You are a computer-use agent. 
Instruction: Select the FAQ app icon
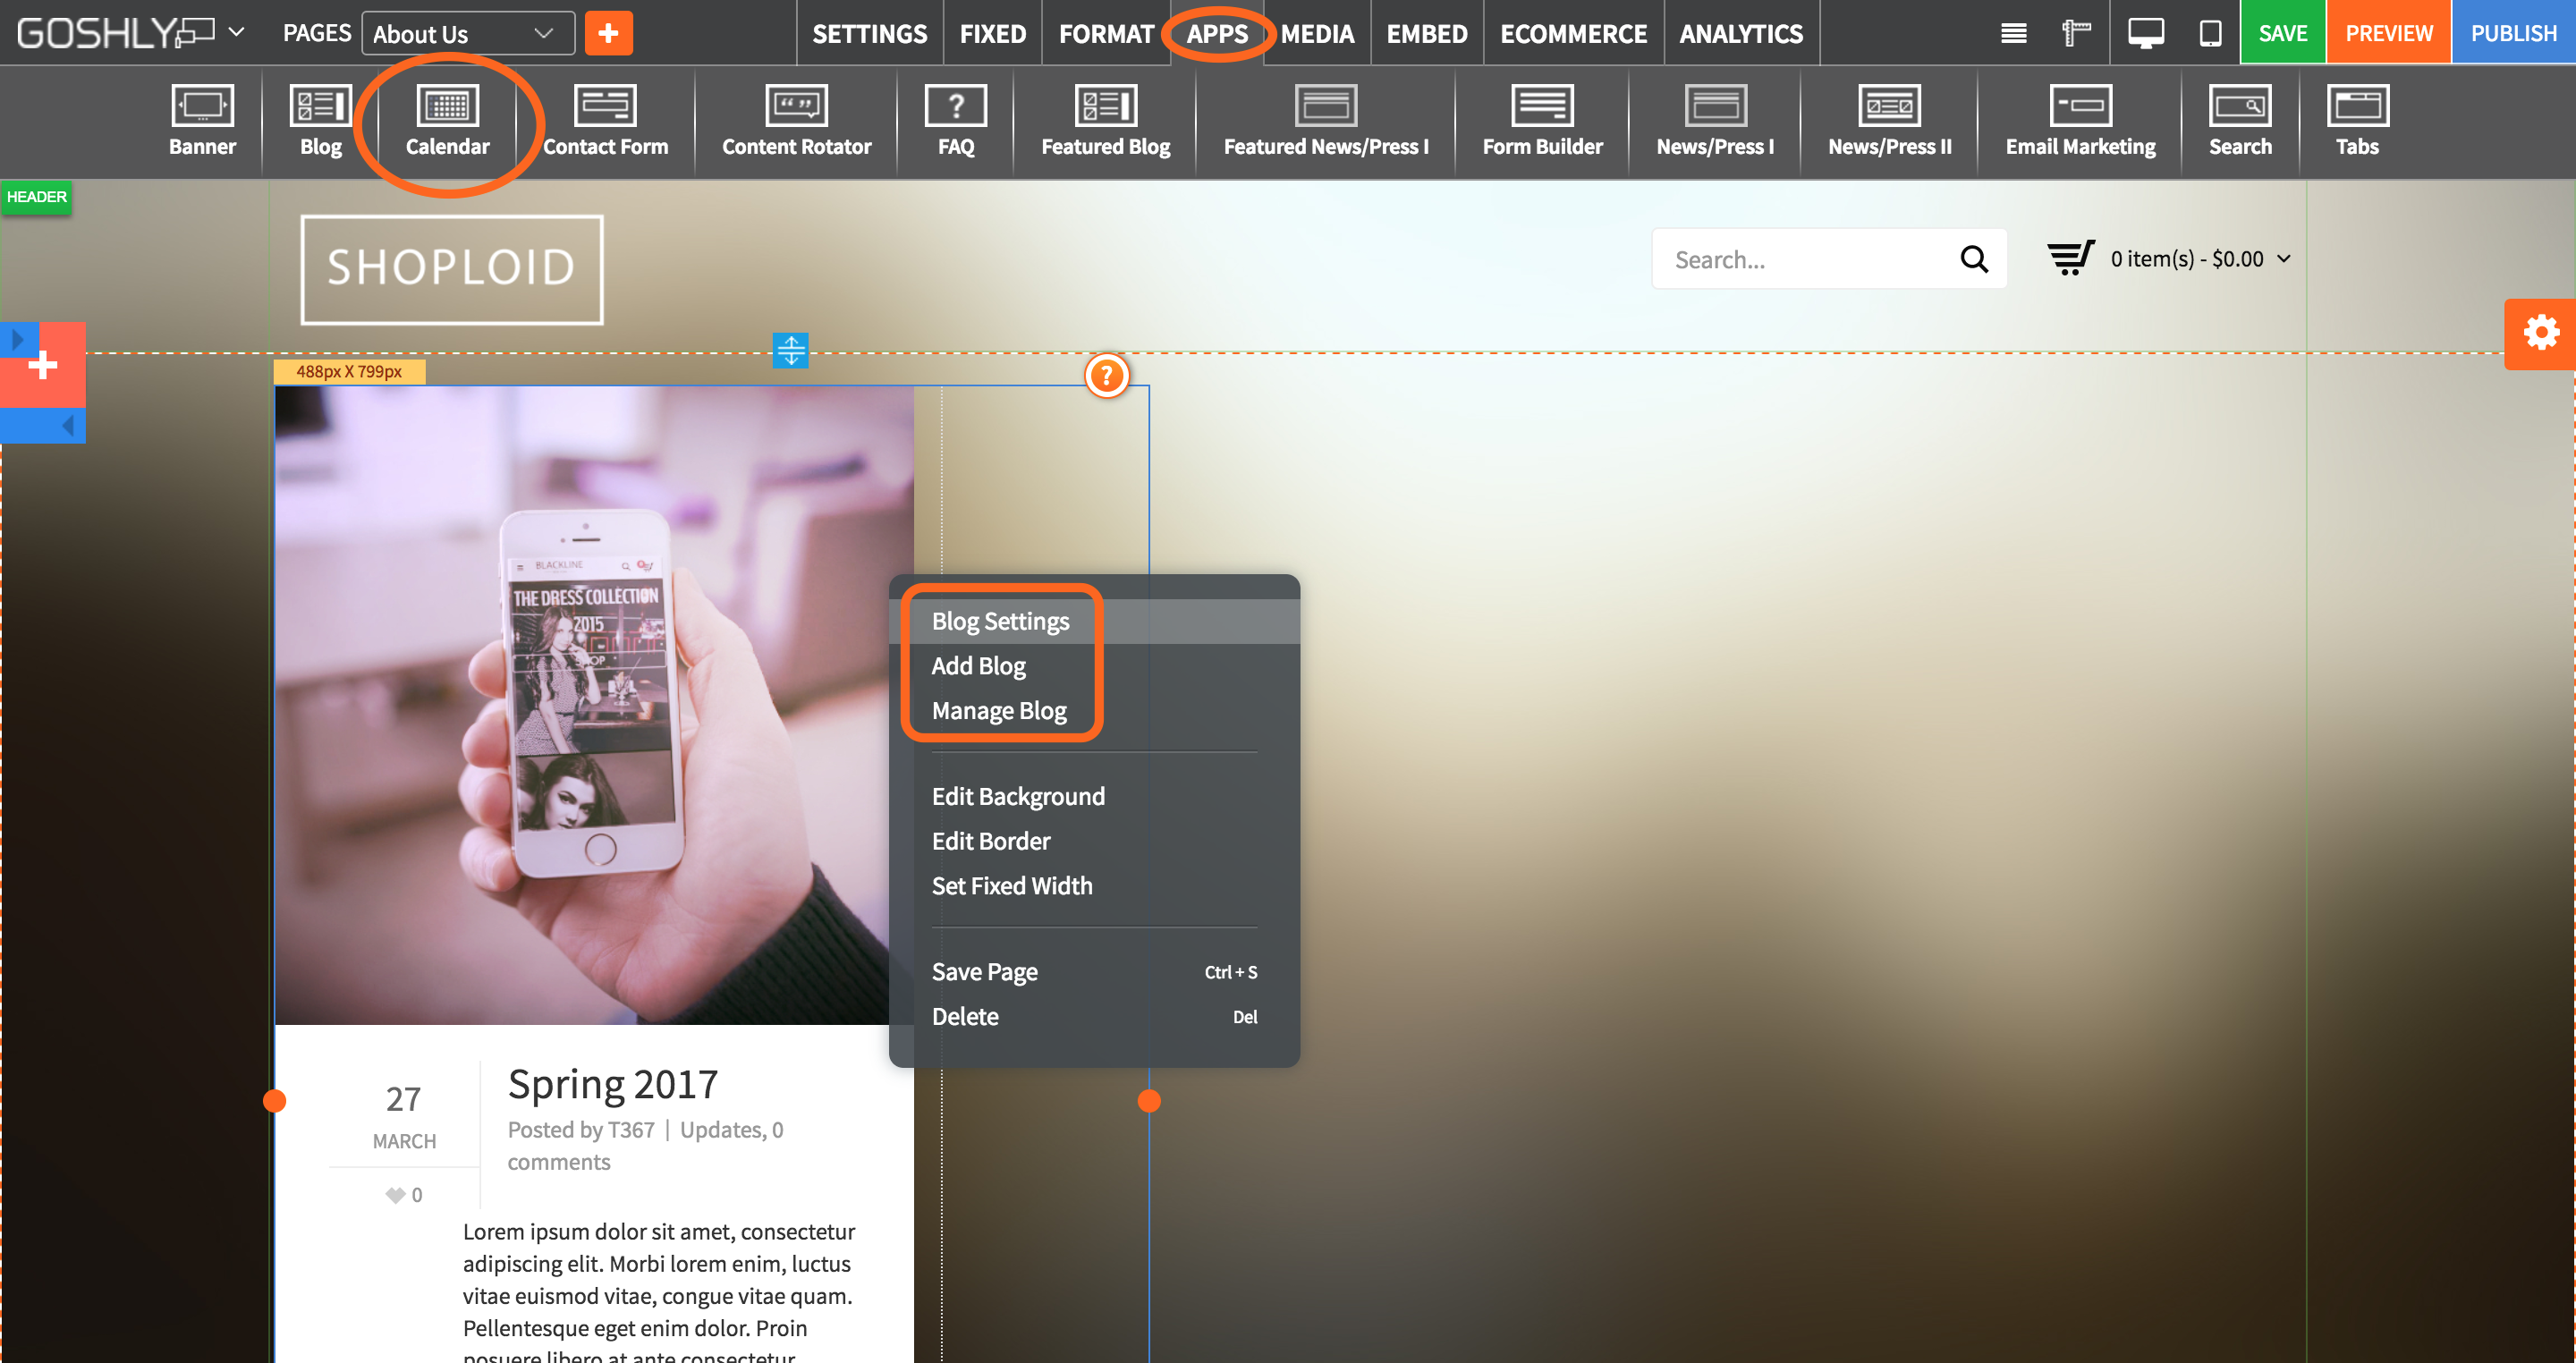click(955, 121)
